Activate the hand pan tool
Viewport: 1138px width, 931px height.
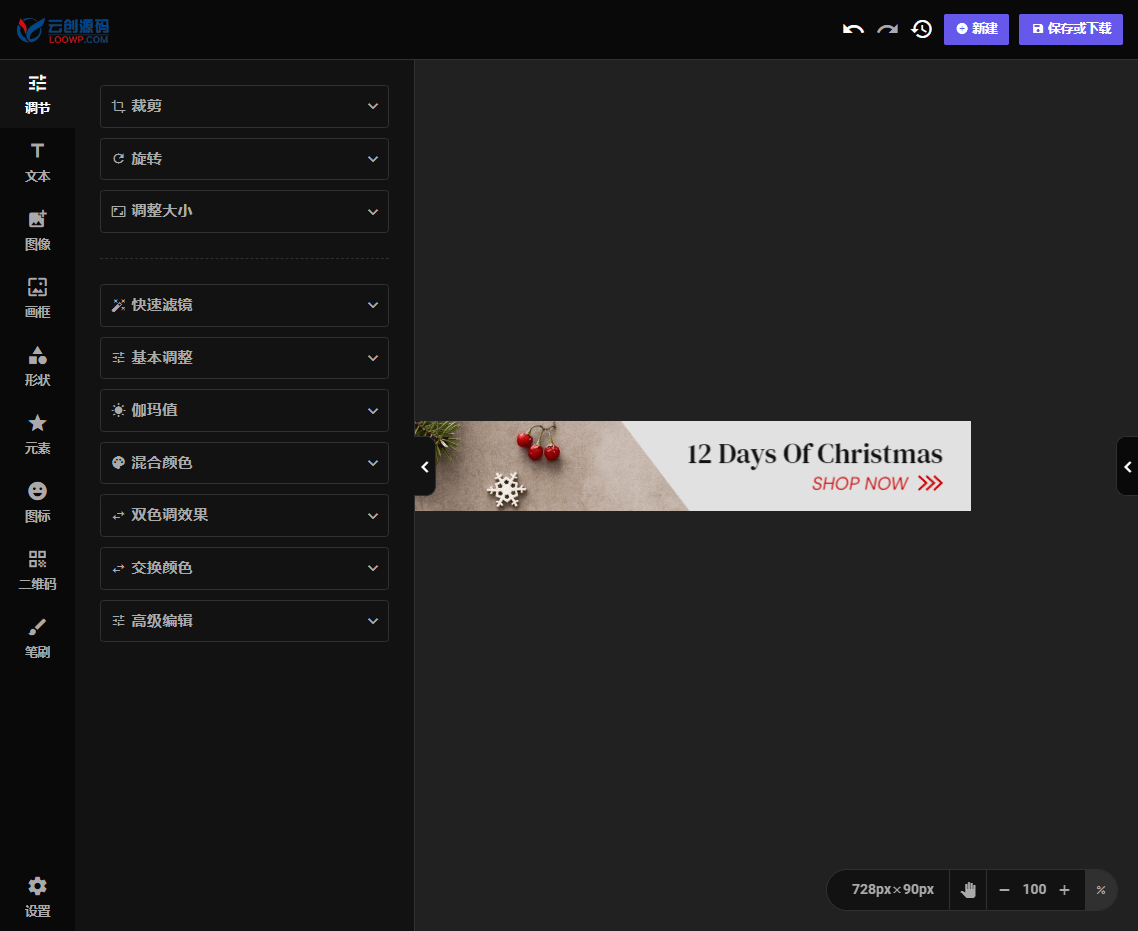[x=968, y=890]
